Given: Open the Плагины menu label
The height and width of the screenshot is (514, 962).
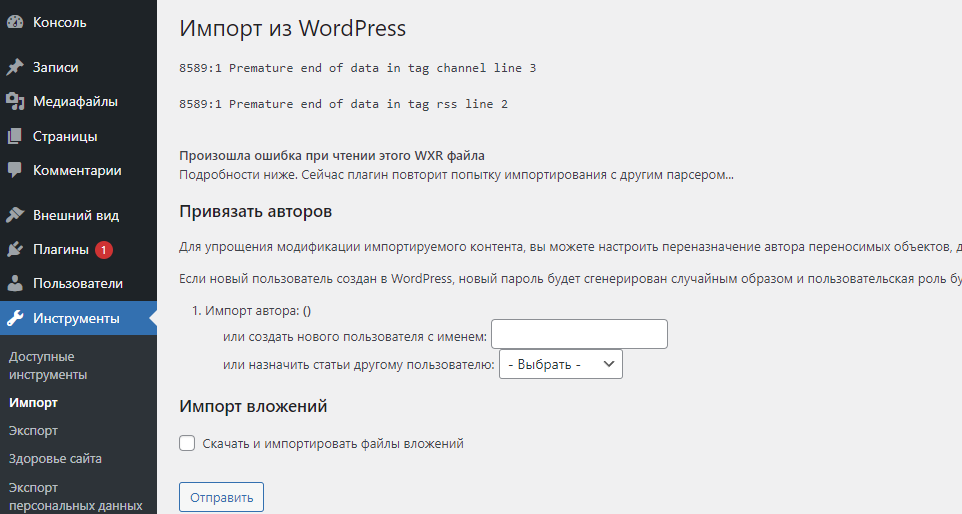Looking at the screenshot, I should pyautogui.click(x=61, y=249).
